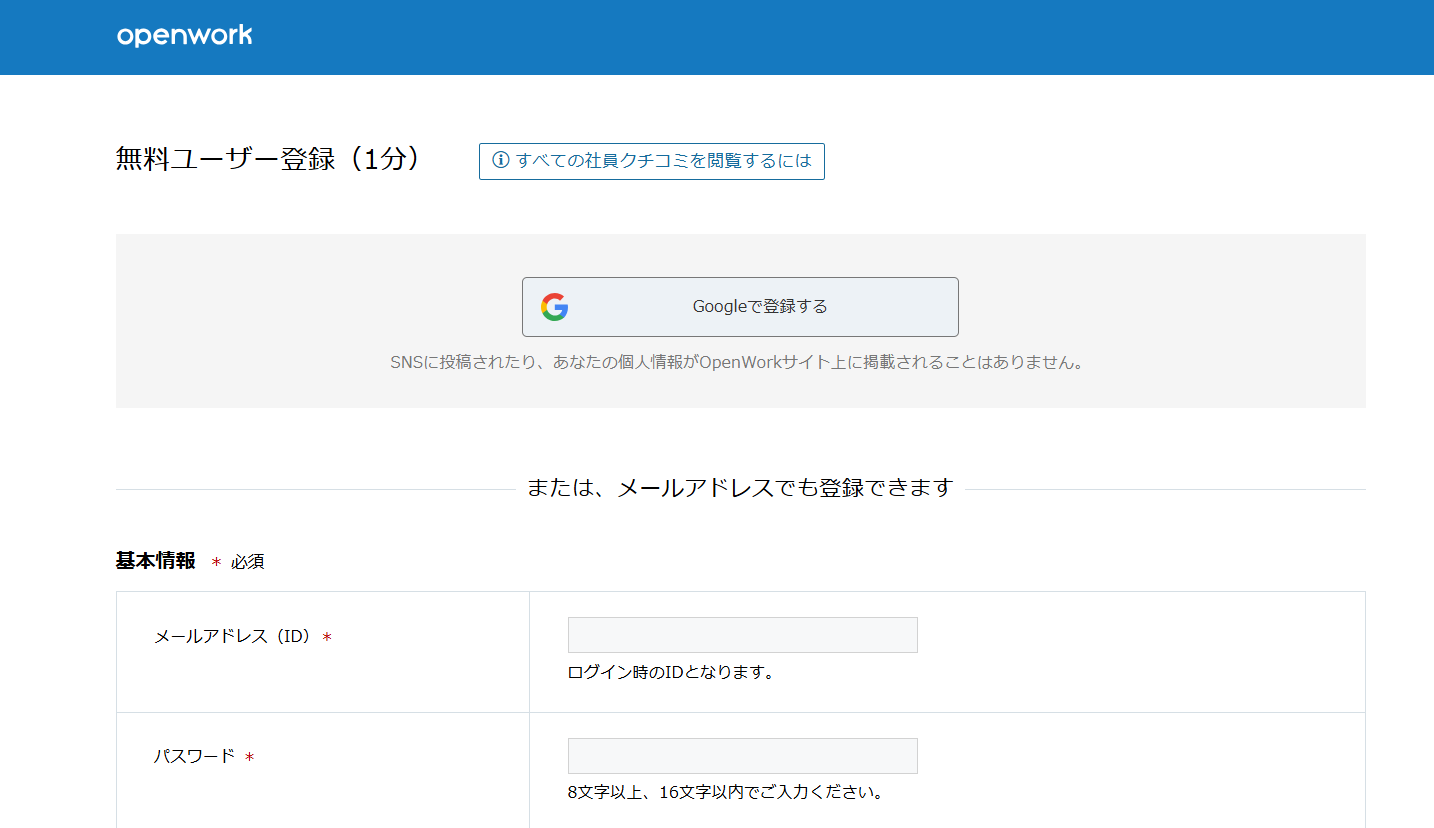The height and width of the screenshot is (828, 1434).
Task: Focus the メールアドレス（ID） input field
Action: click(742, 634)
